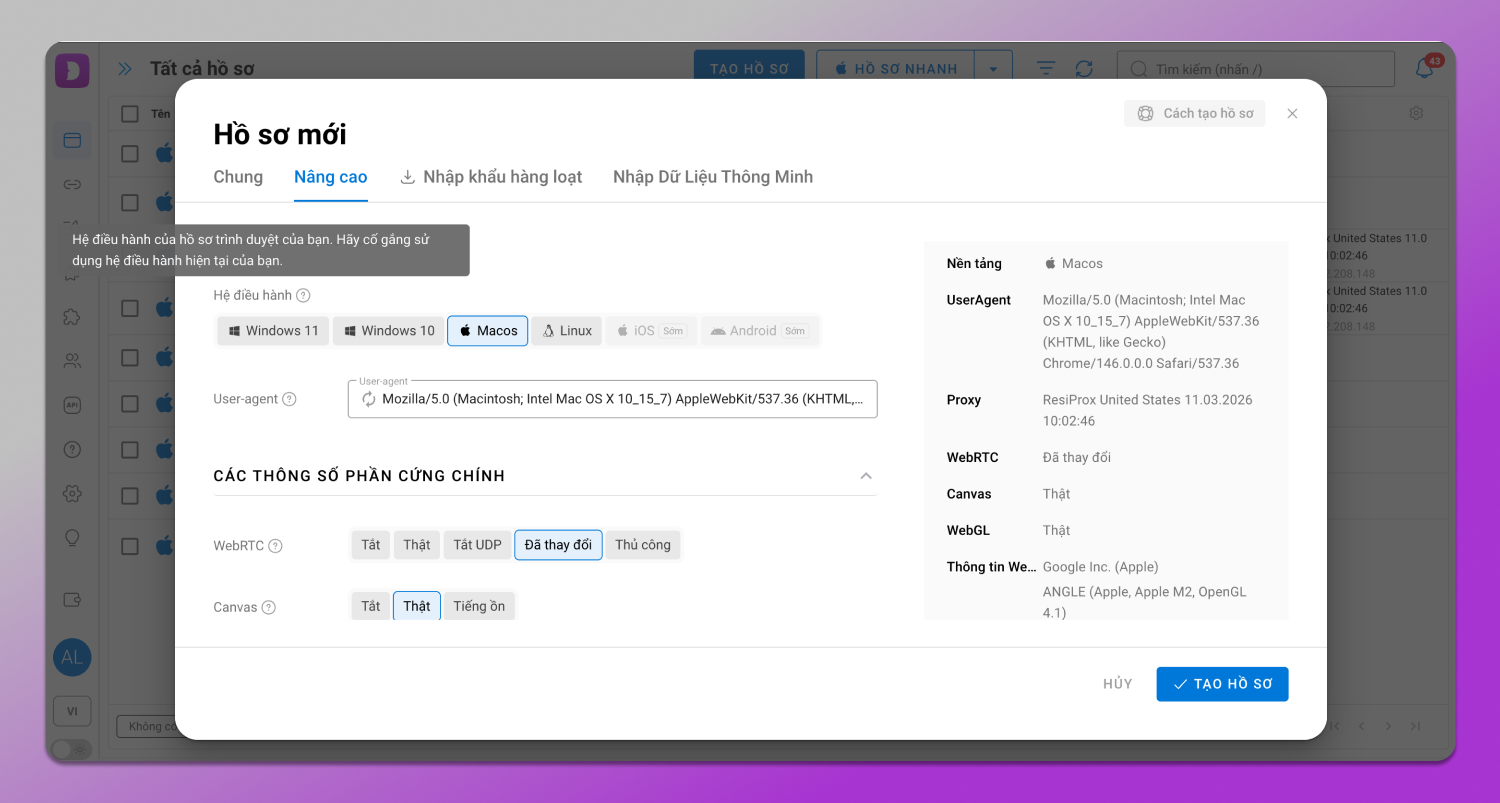Screen dimensions: 1500x803
Task: Click the User-agent text field
Action: click(620, 399)
